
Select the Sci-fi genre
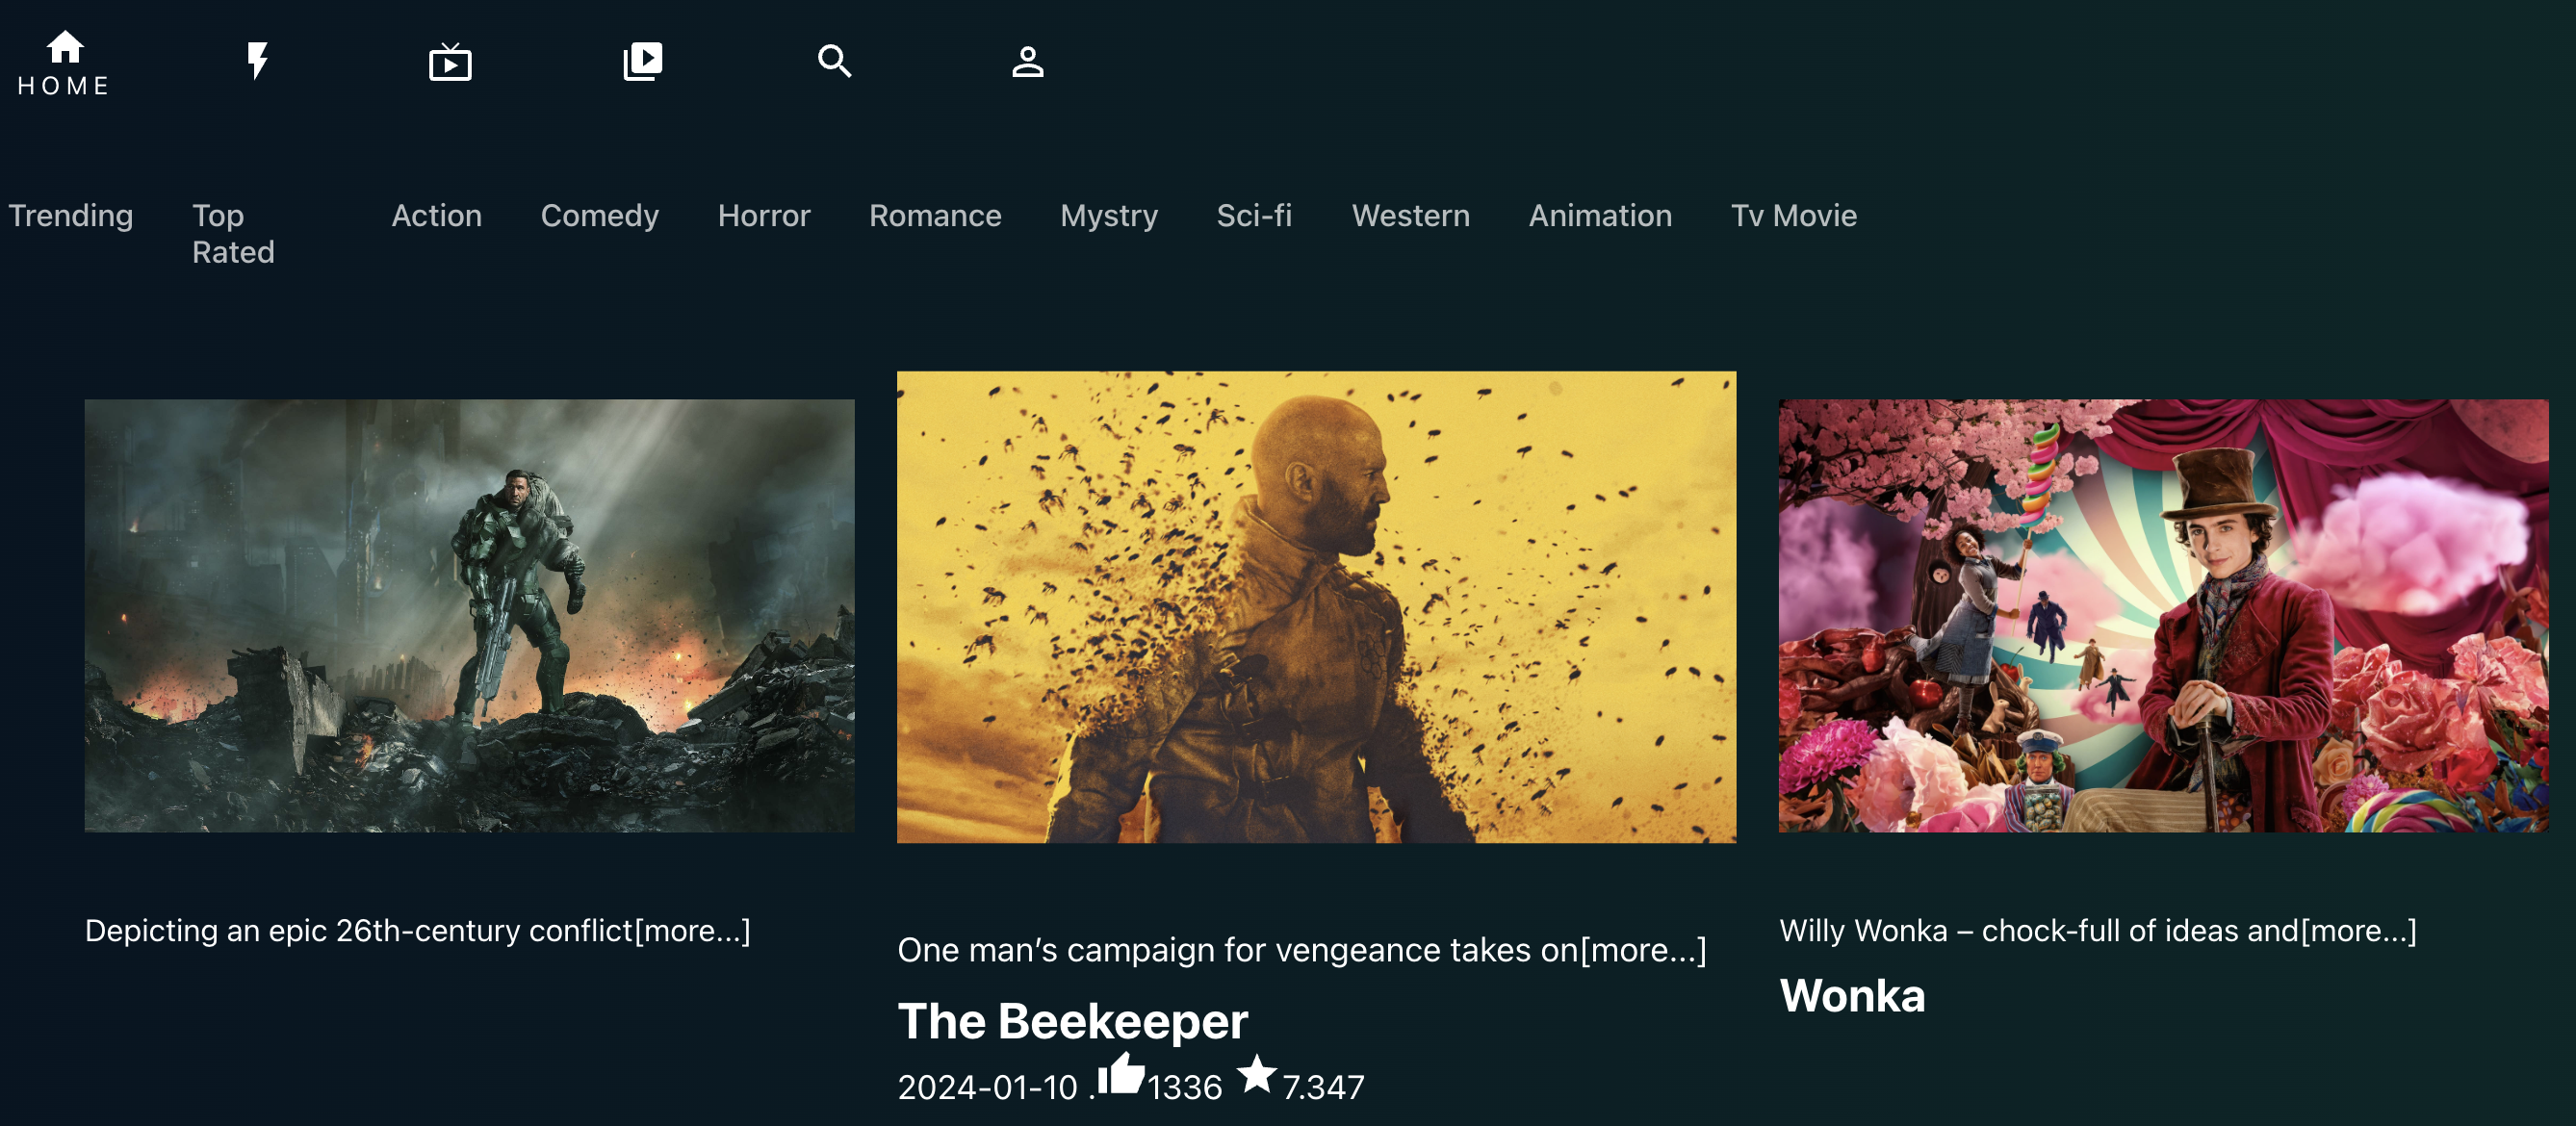(1254, 216)
